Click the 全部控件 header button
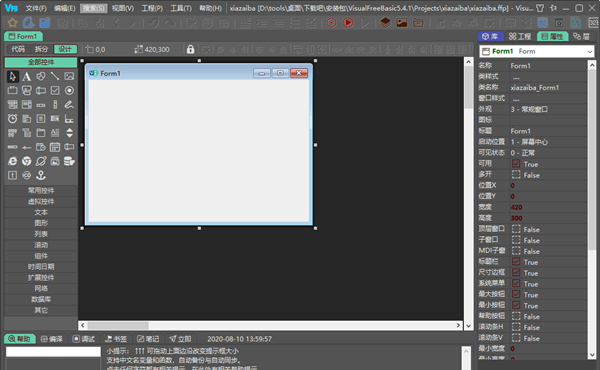Viewport: 600px width, 370px height. pos(41,62)
